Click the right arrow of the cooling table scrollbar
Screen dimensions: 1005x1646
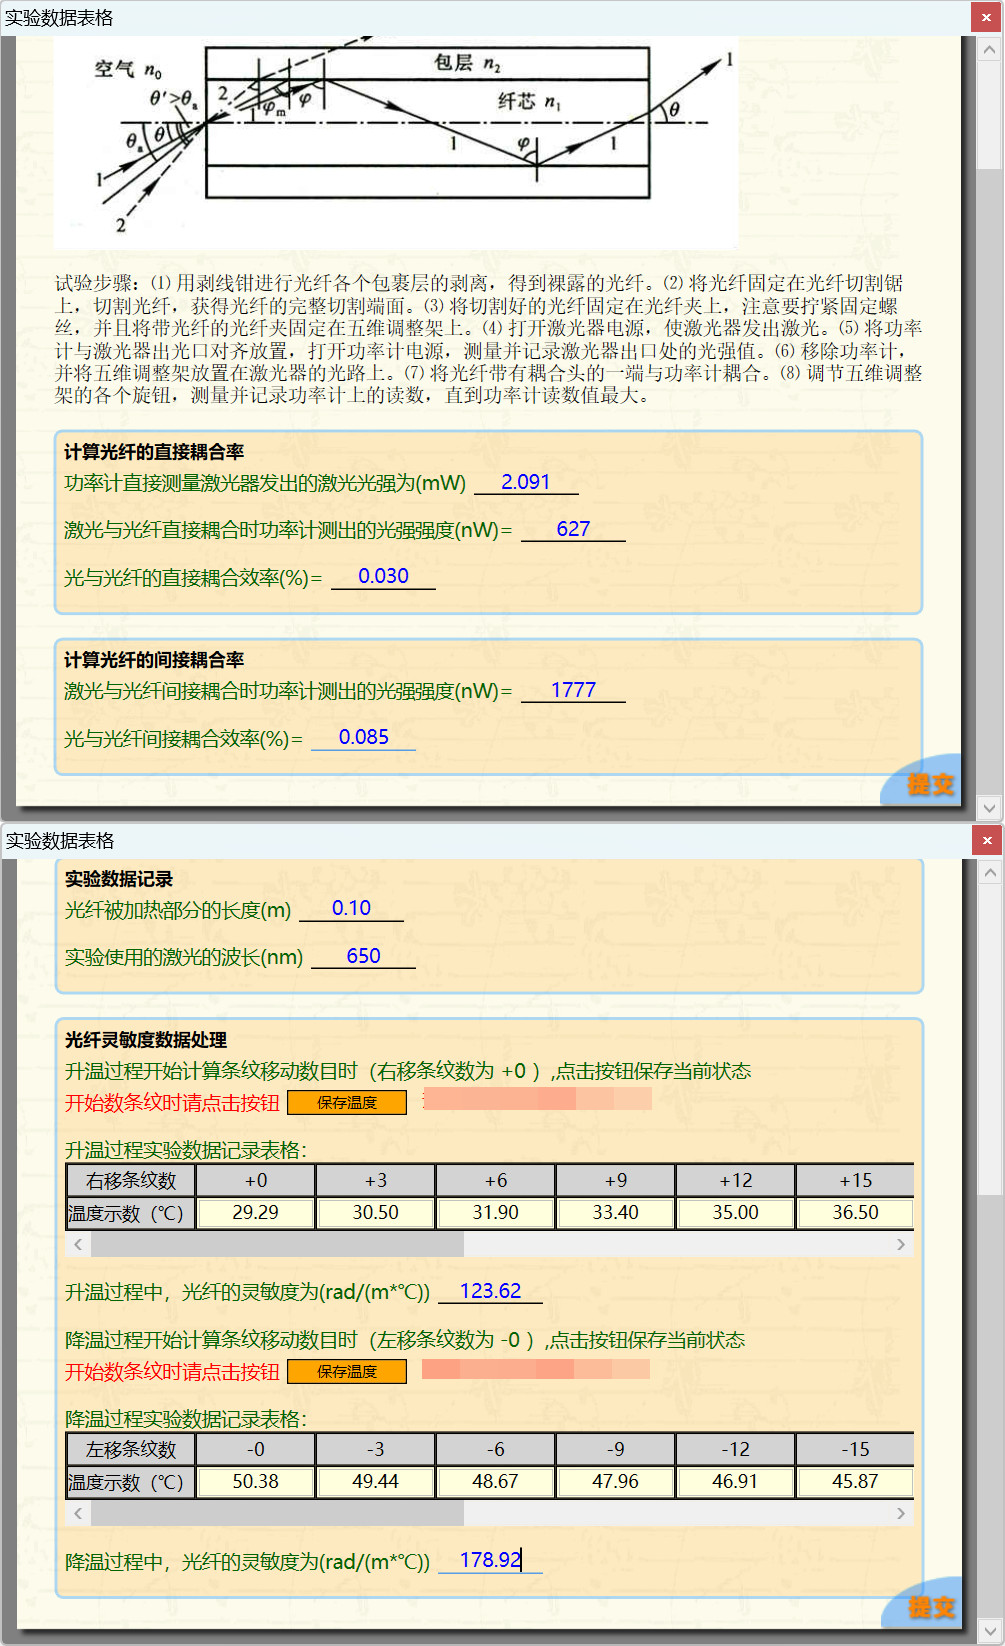coord(900,1514)
